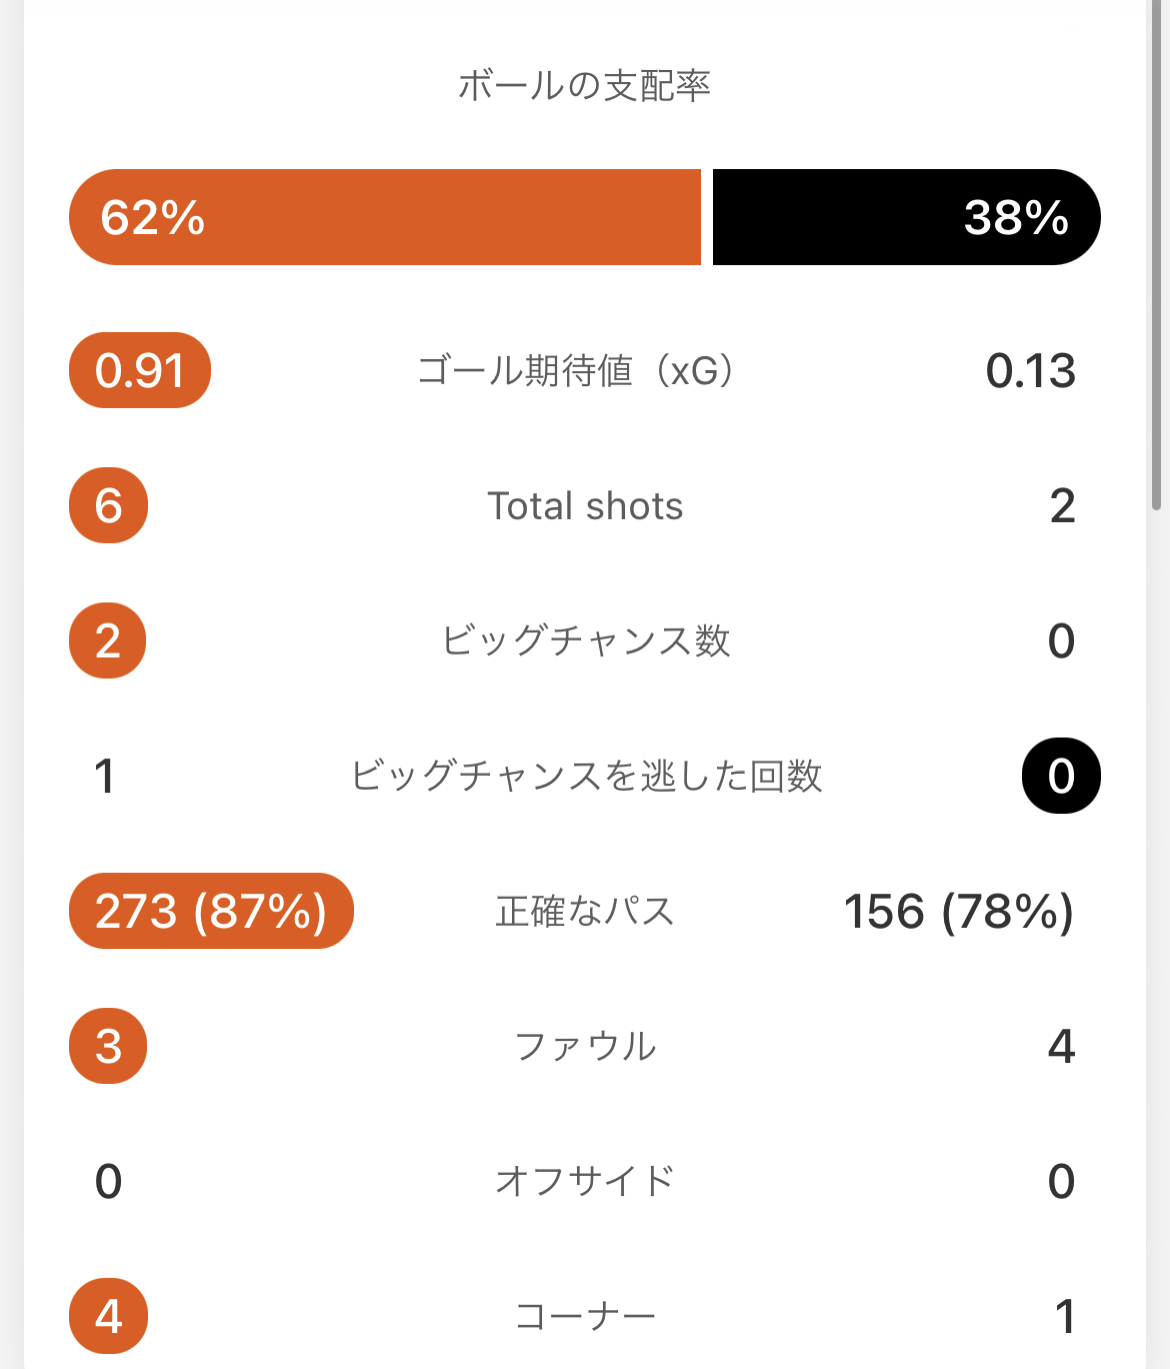This screenshot has width=1170, height=1369.
Task: Select the orange 2 big chances badge
Action: 108,641
